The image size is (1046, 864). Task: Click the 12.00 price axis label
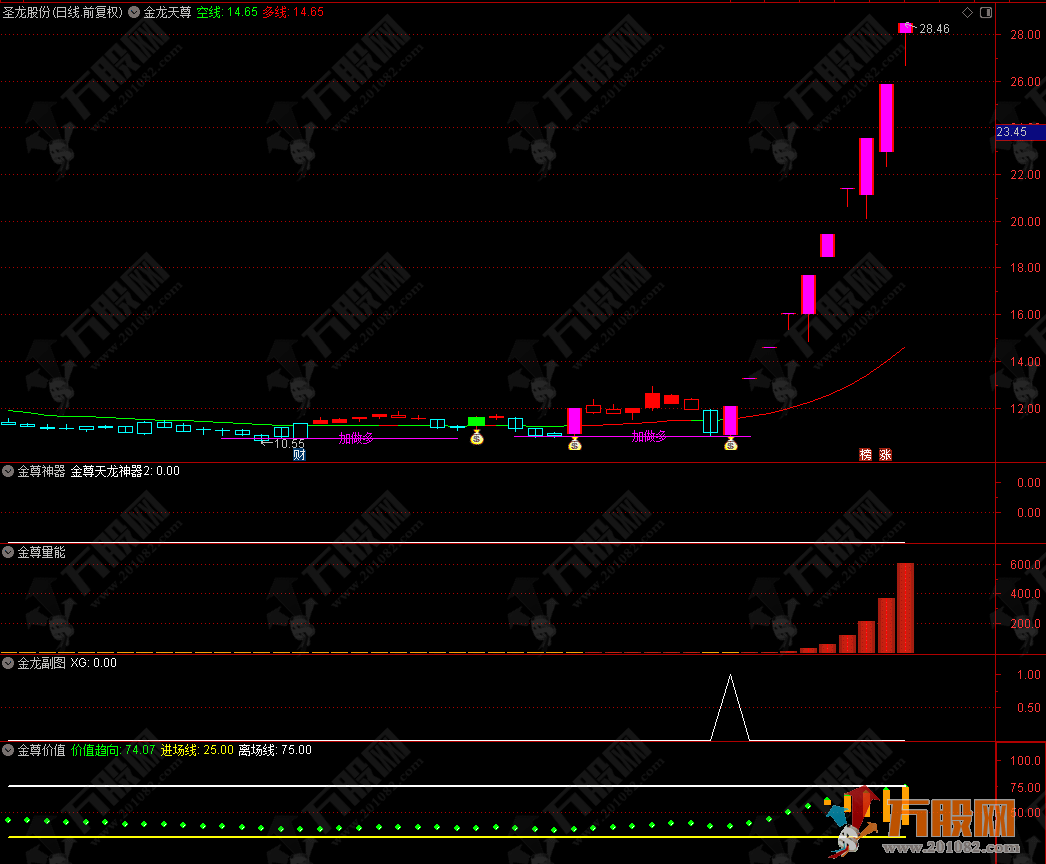click(x=1025, y=408)
